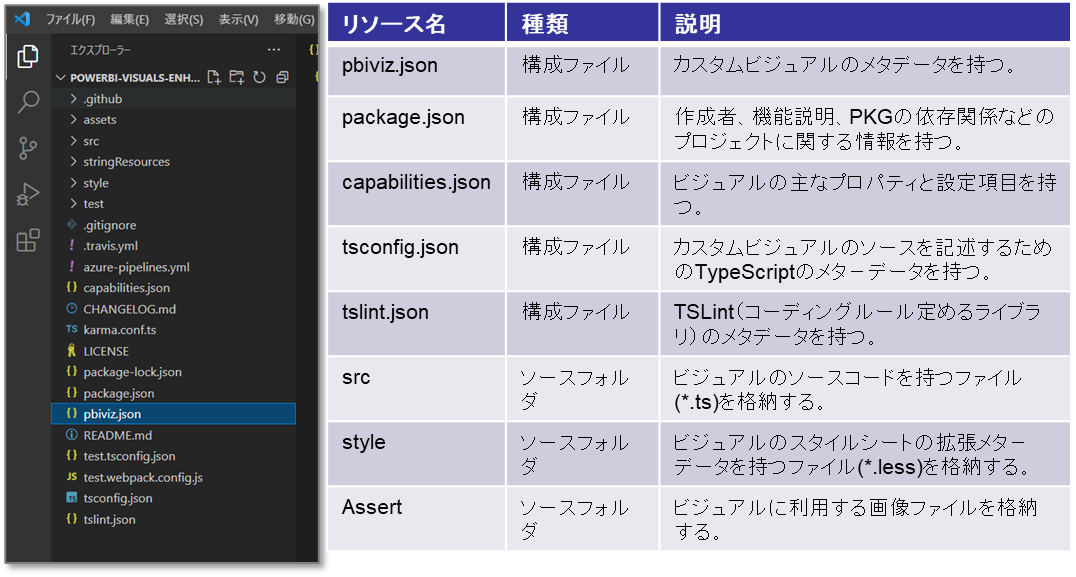Open the karma.conf.ts file
Screen dimensions: 1076x577
click(174, 330)
